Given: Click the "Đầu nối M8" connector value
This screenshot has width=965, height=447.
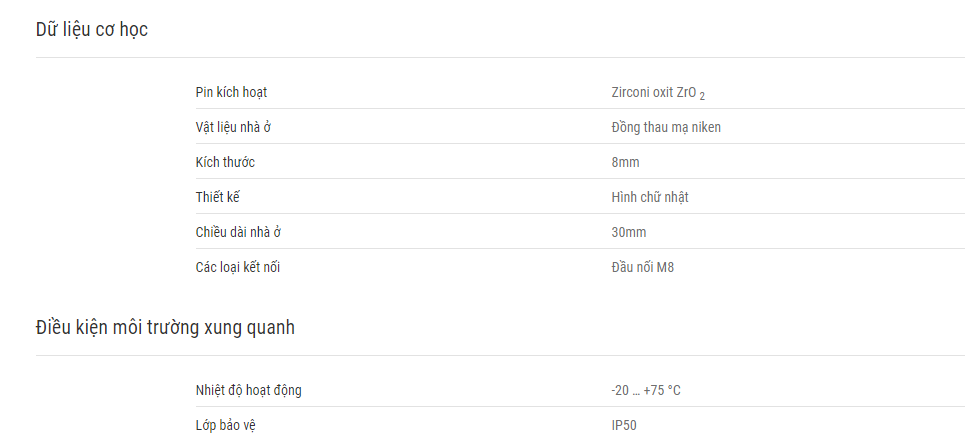Looking at the screenshot, I should [x=643, y=268].
